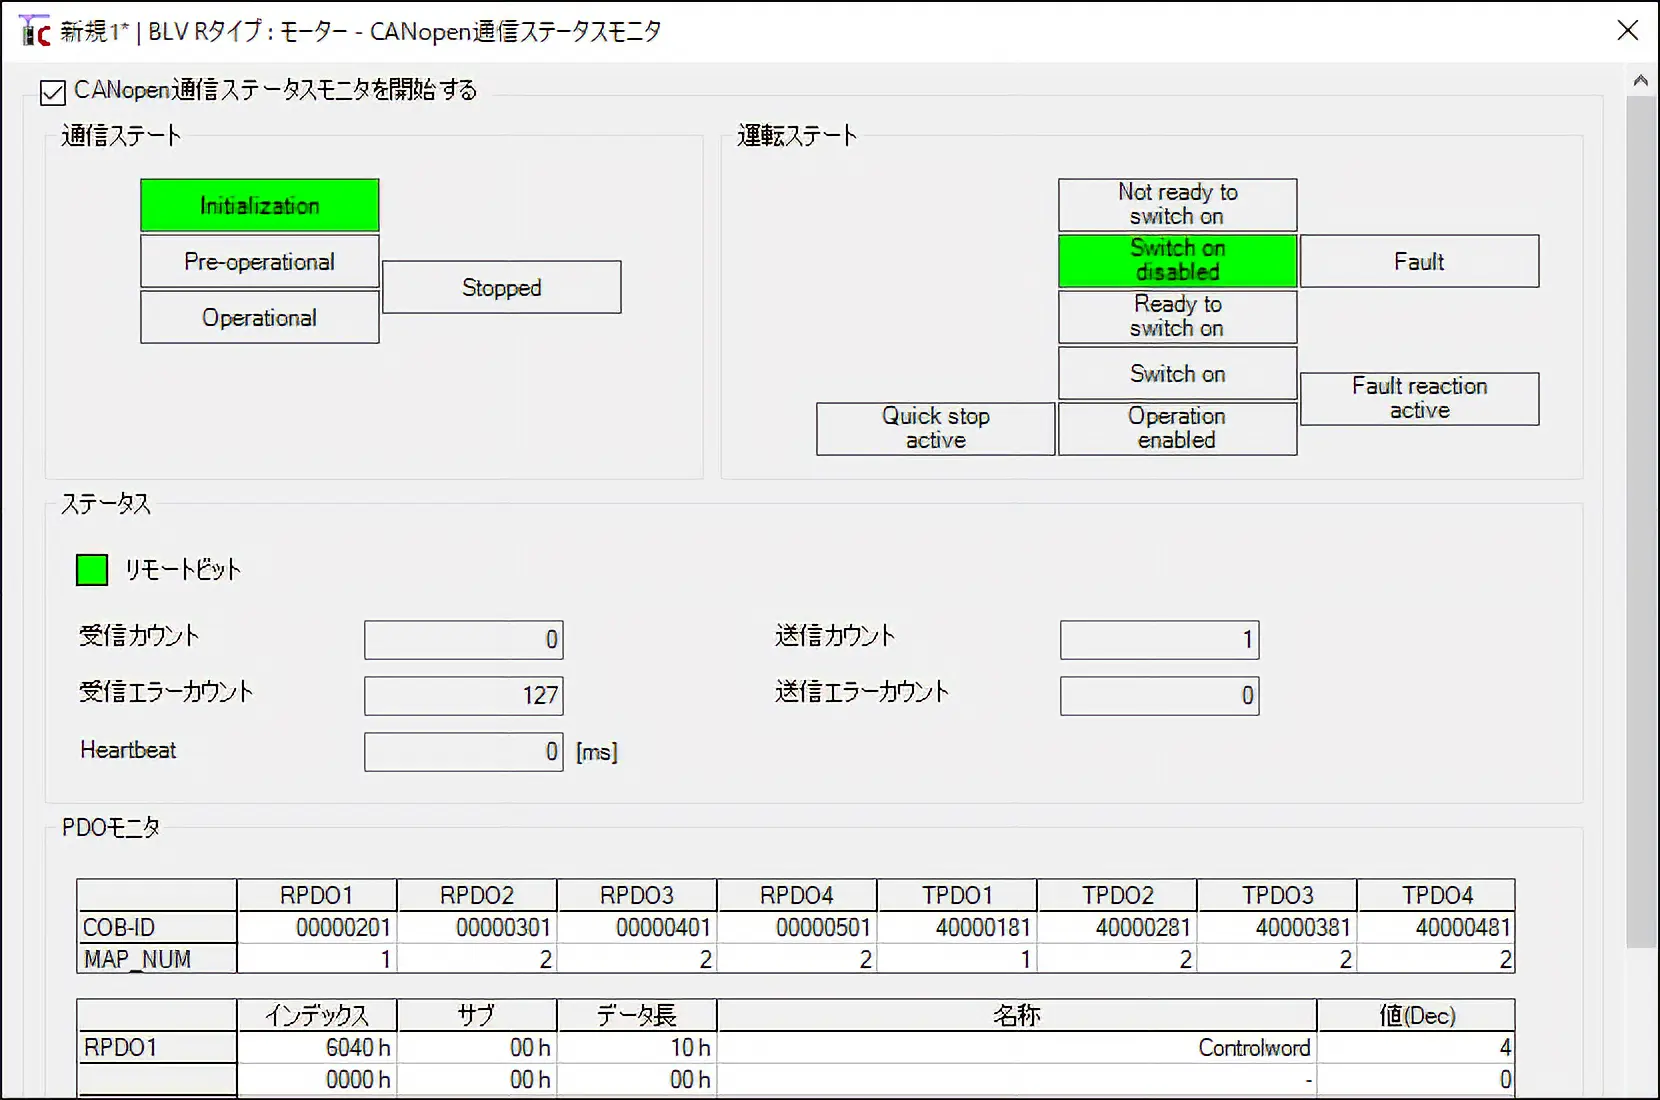Click the green リモートビット indicator
Image resolution: width=1660 pixels, height=1100 pixels.
[92, 570]
